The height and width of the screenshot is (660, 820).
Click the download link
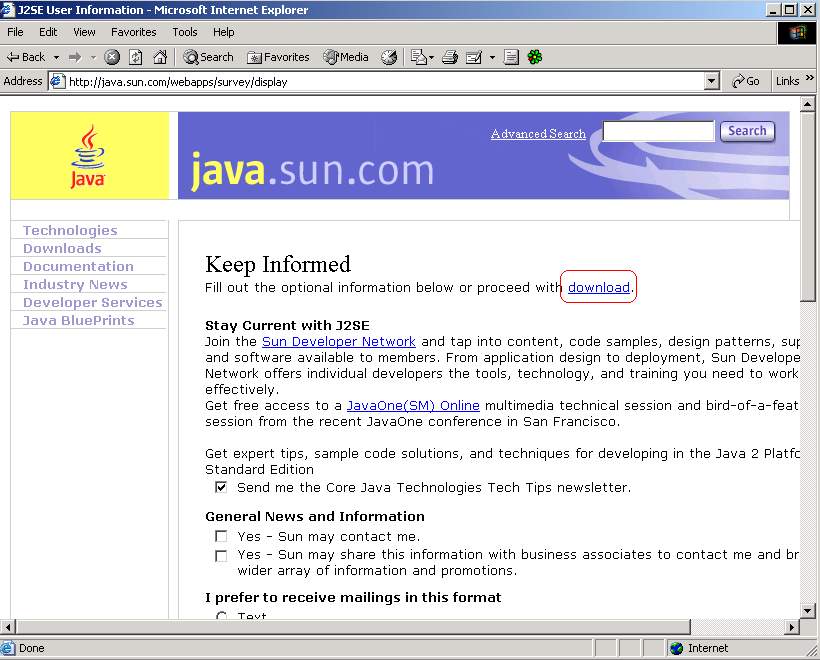click(599, 287)
